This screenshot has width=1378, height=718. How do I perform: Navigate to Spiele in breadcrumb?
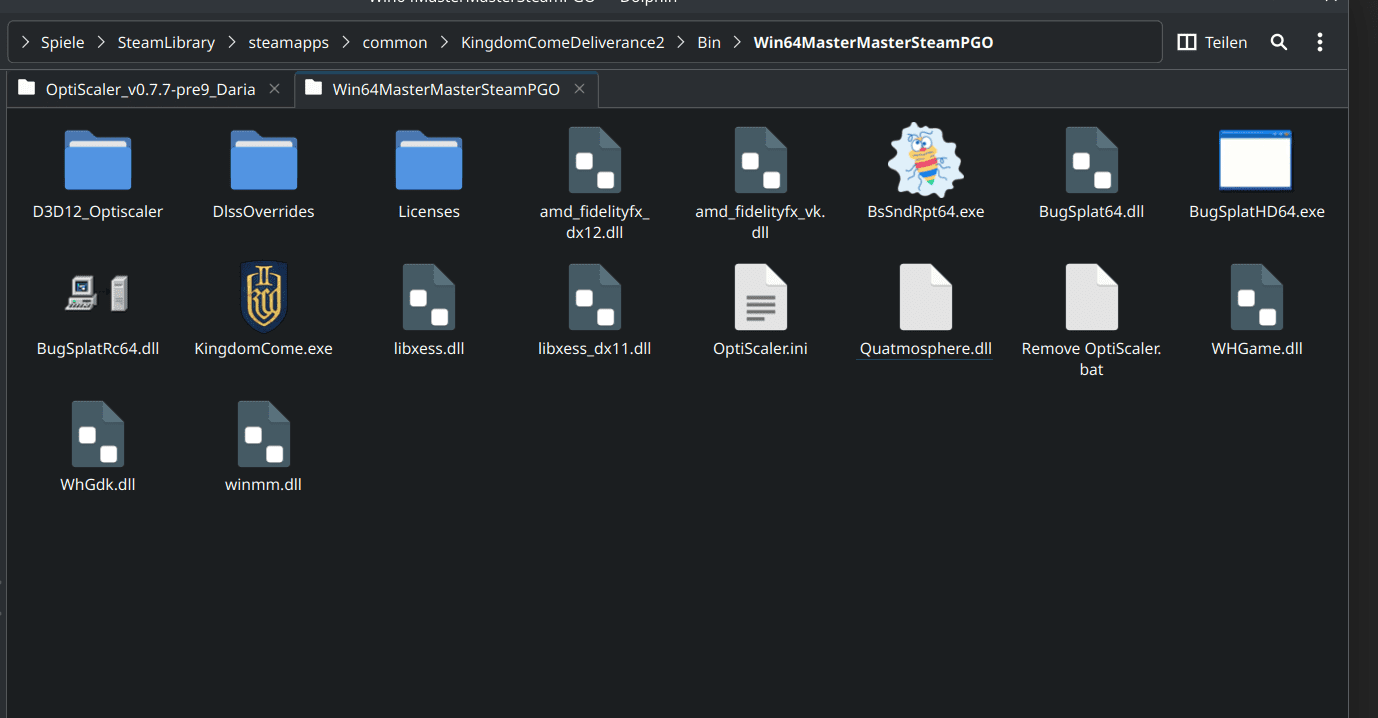62,42
